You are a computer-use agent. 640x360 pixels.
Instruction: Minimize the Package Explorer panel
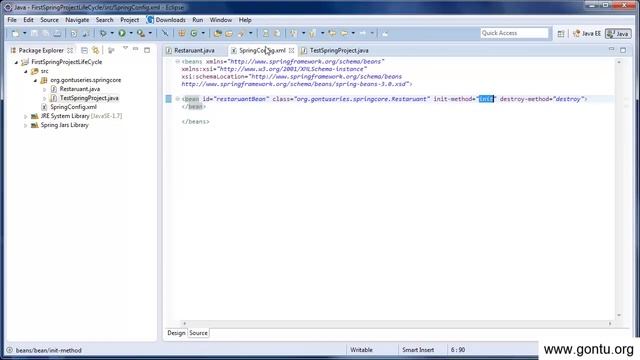pyautogui.click(x=136, y=49)
